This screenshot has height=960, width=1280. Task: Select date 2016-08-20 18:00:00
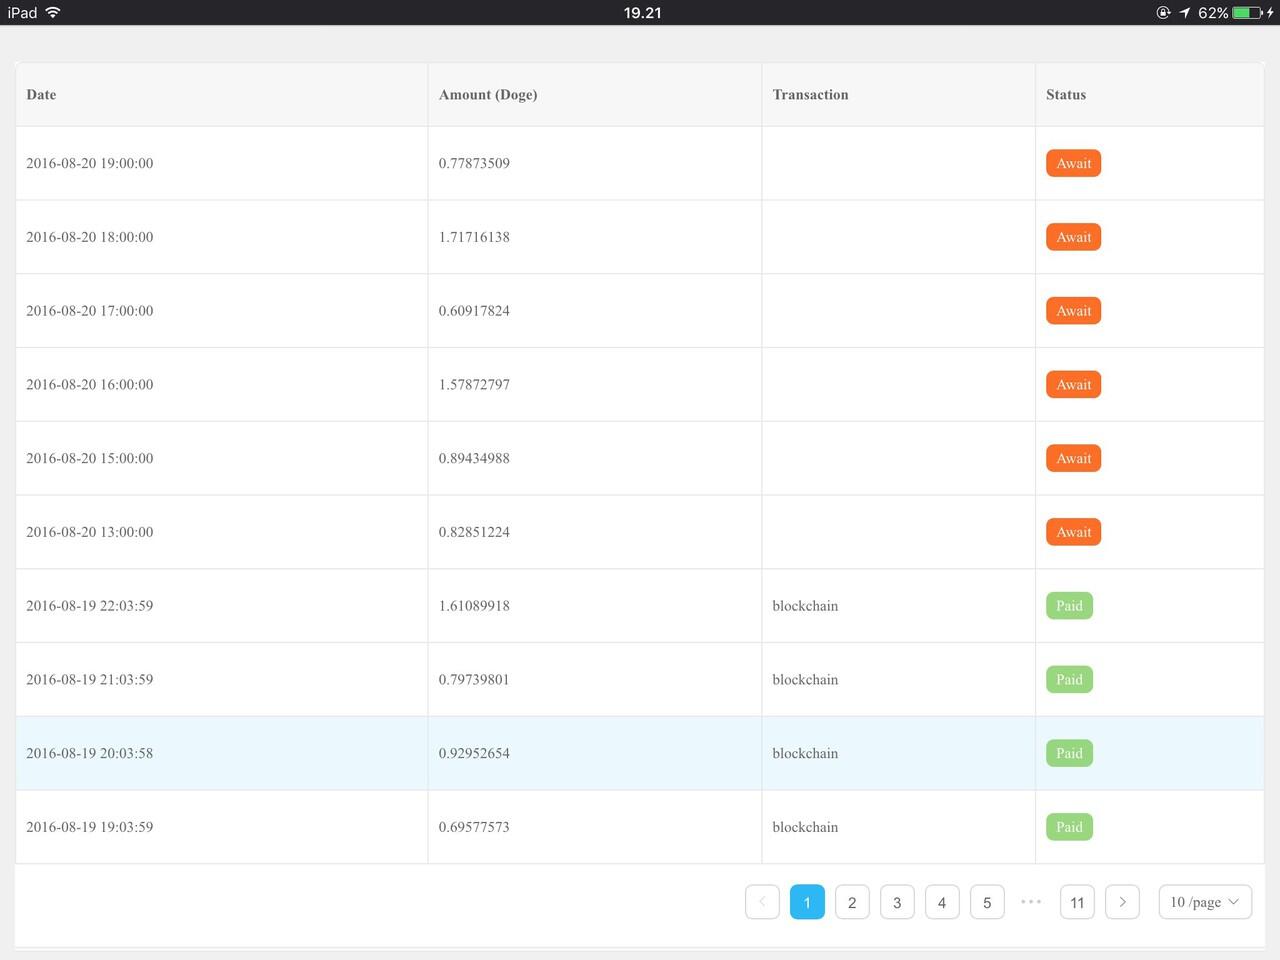pos(90,237)
